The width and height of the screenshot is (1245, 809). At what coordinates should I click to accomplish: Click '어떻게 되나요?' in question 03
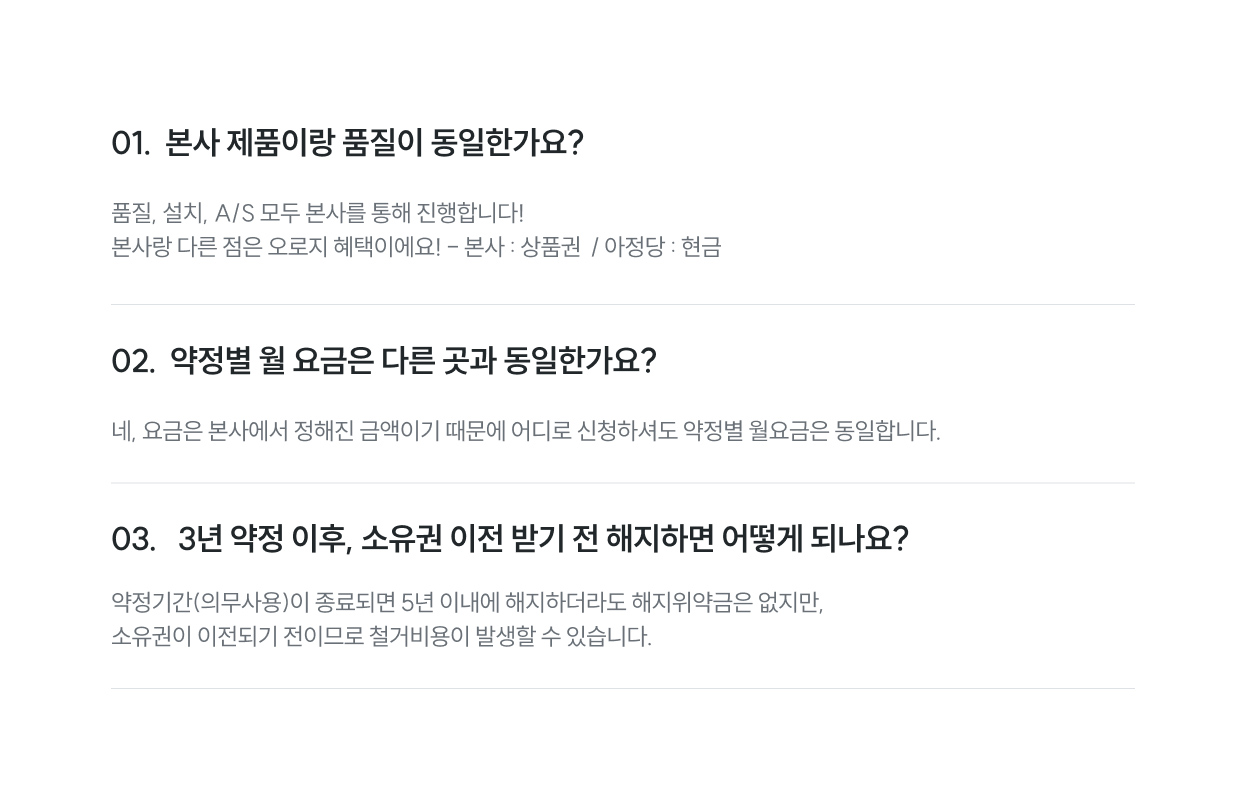click(815, 539)
